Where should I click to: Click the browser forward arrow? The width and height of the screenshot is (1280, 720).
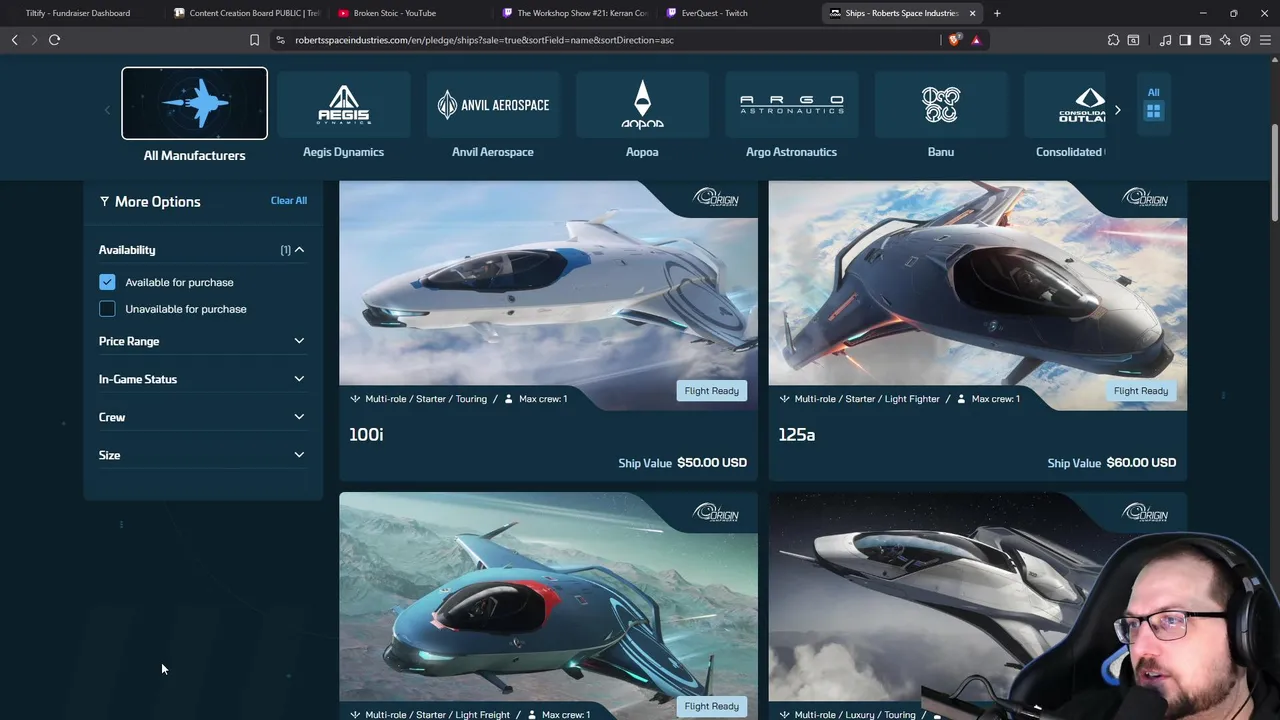click(34, 40)
